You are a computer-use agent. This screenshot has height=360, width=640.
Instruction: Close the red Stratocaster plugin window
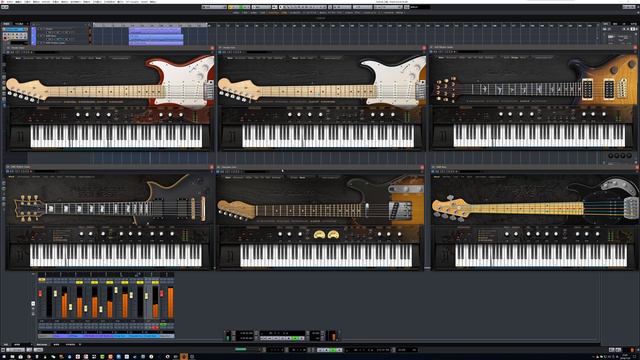coord(212,48)
